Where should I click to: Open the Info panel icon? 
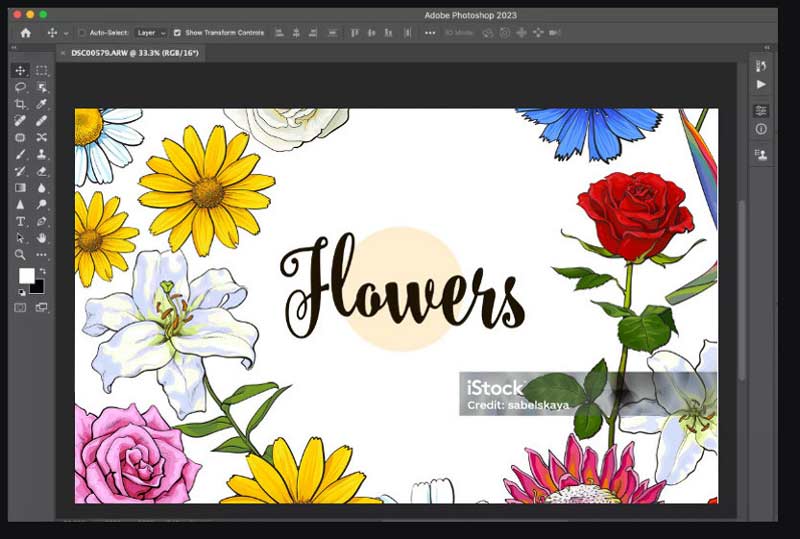tap(761, 129)
